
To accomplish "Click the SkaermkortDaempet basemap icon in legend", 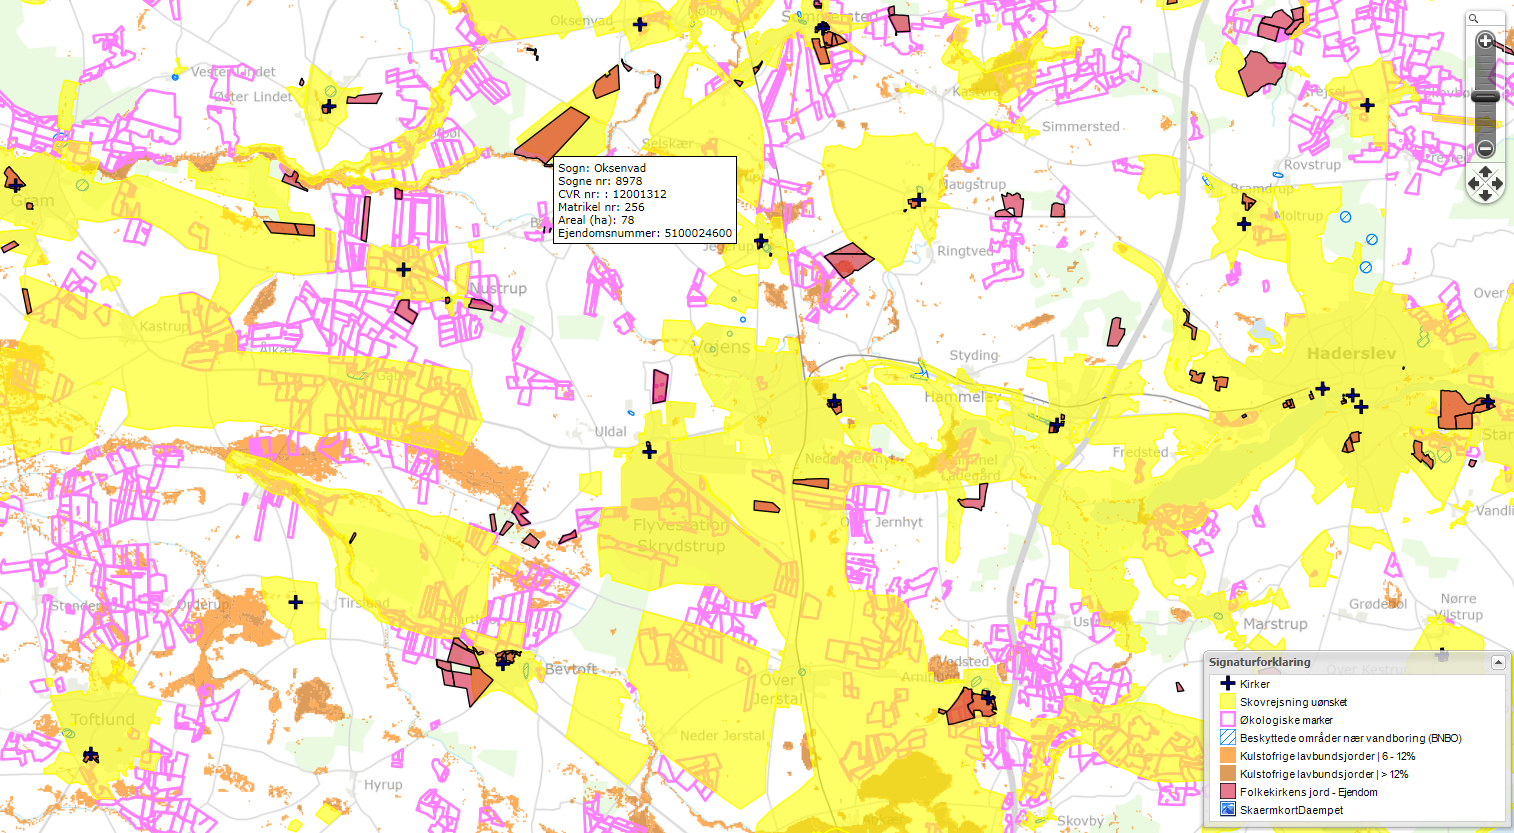I will coord(1227,810).
